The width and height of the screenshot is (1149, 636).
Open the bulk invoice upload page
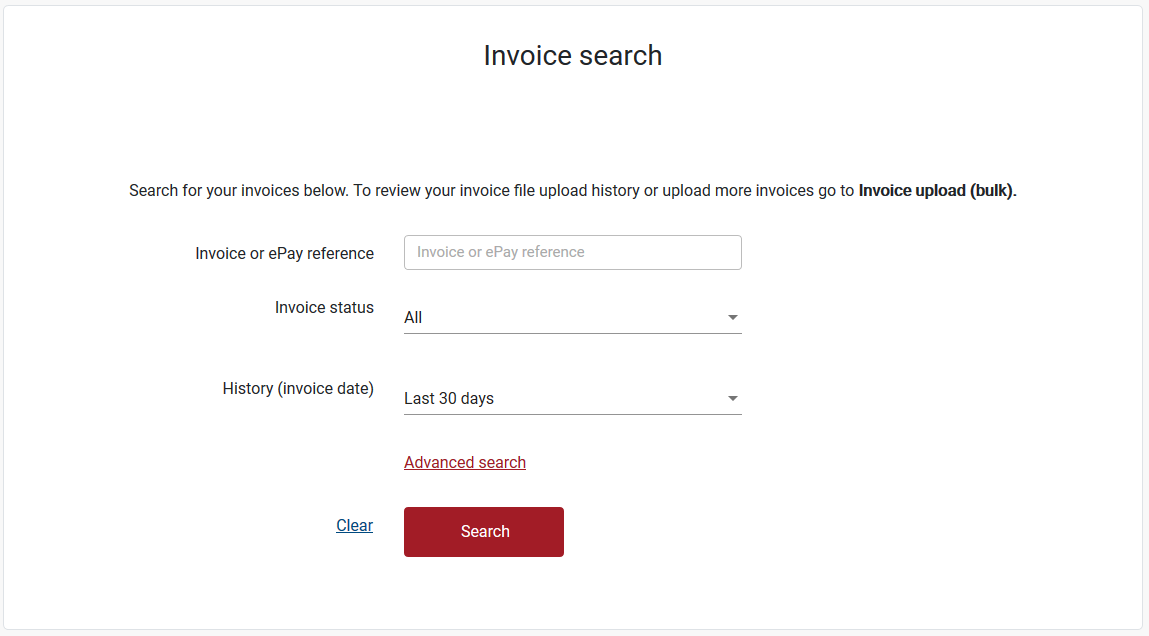coord(934,190)
